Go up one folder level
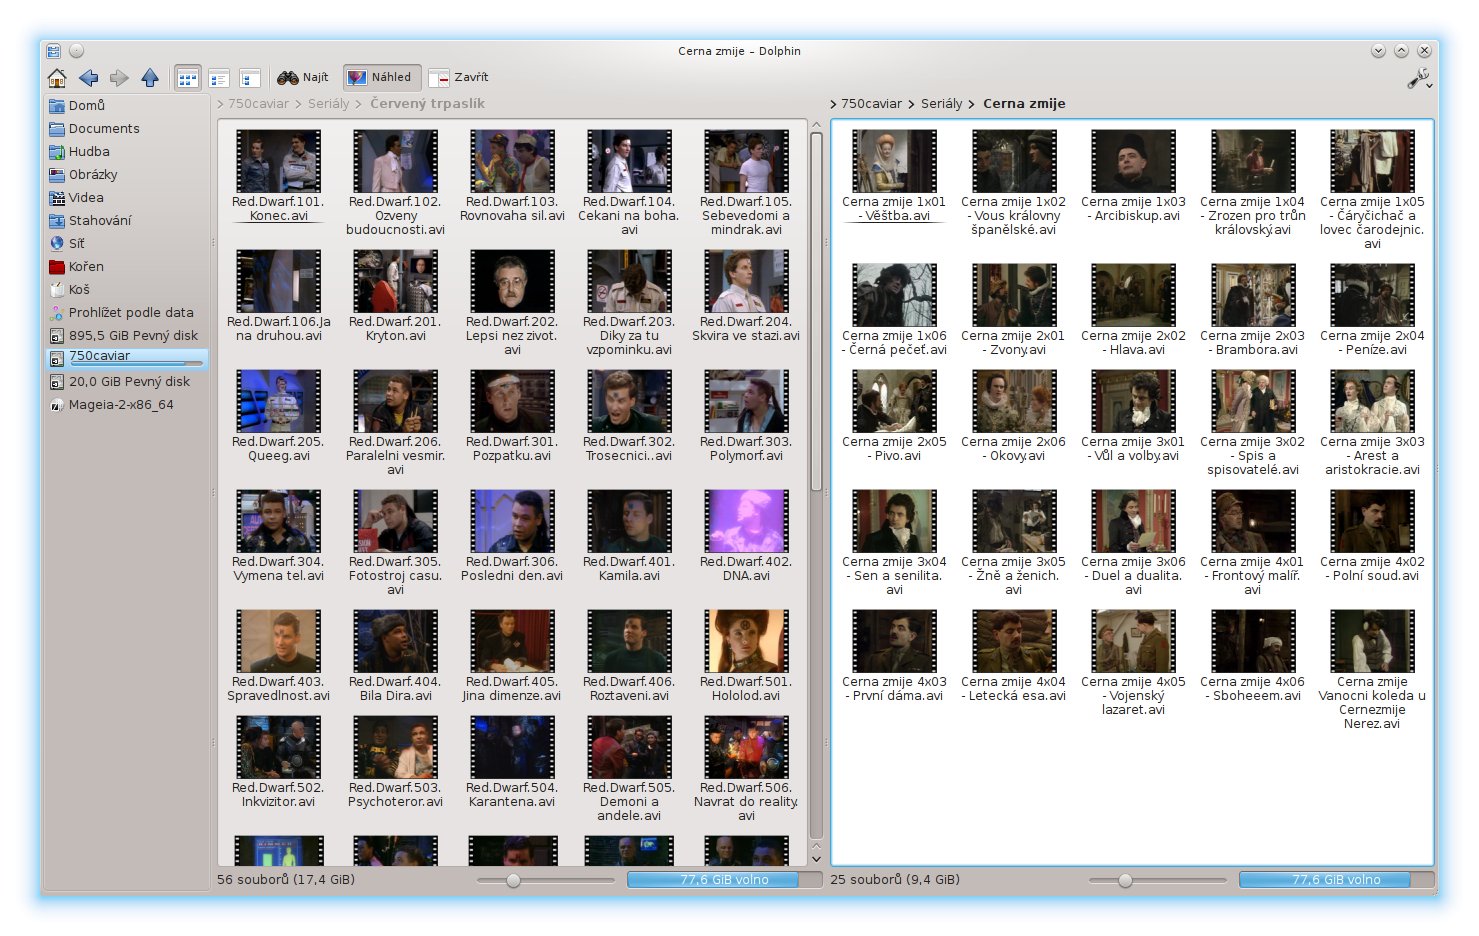1479x936 pixels. coord(150,78)
